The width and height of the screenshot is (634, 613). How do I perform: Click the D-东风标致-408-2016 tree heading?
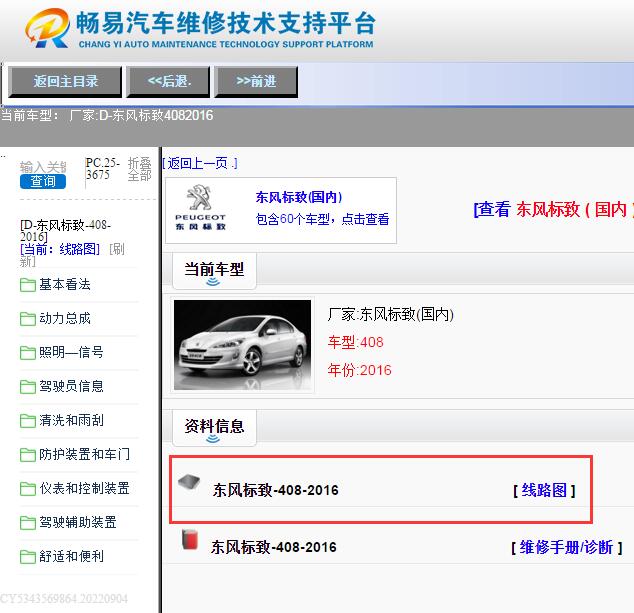[x=65, y=230]
